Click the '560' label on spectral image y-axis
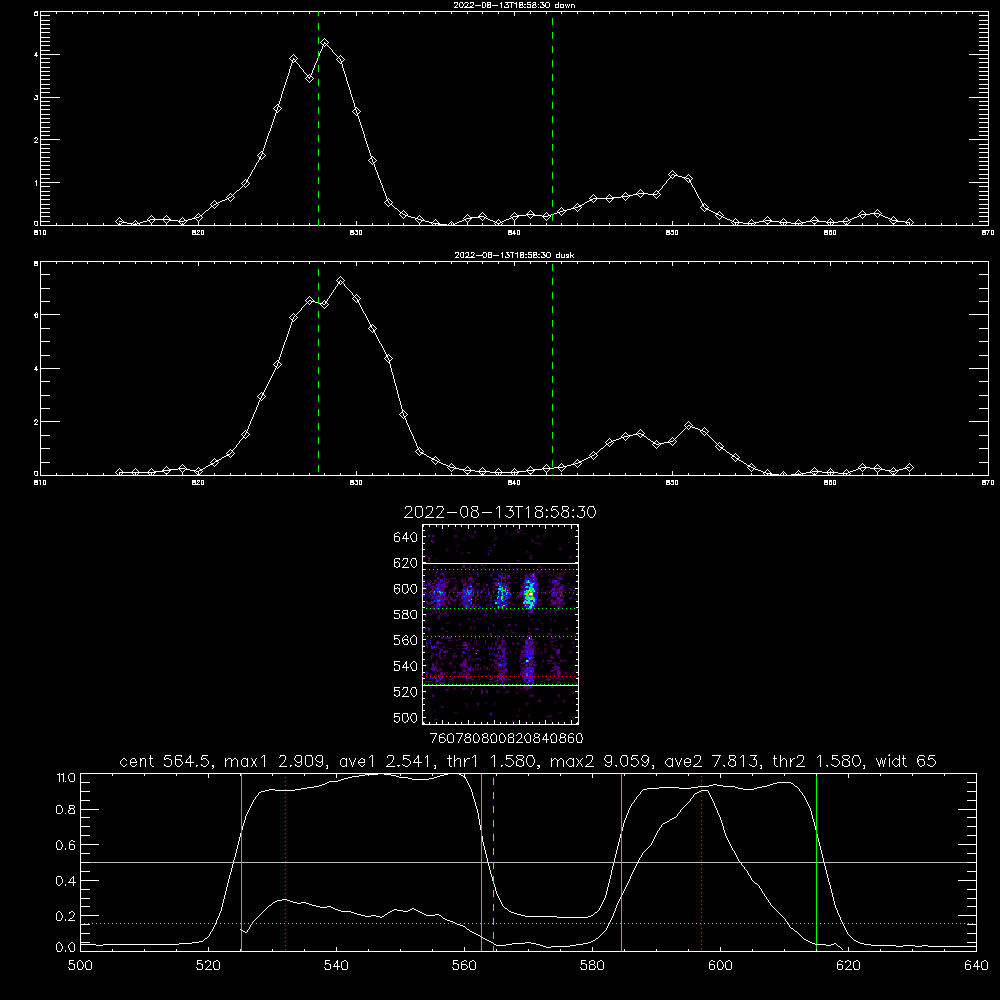 (406, 640)
